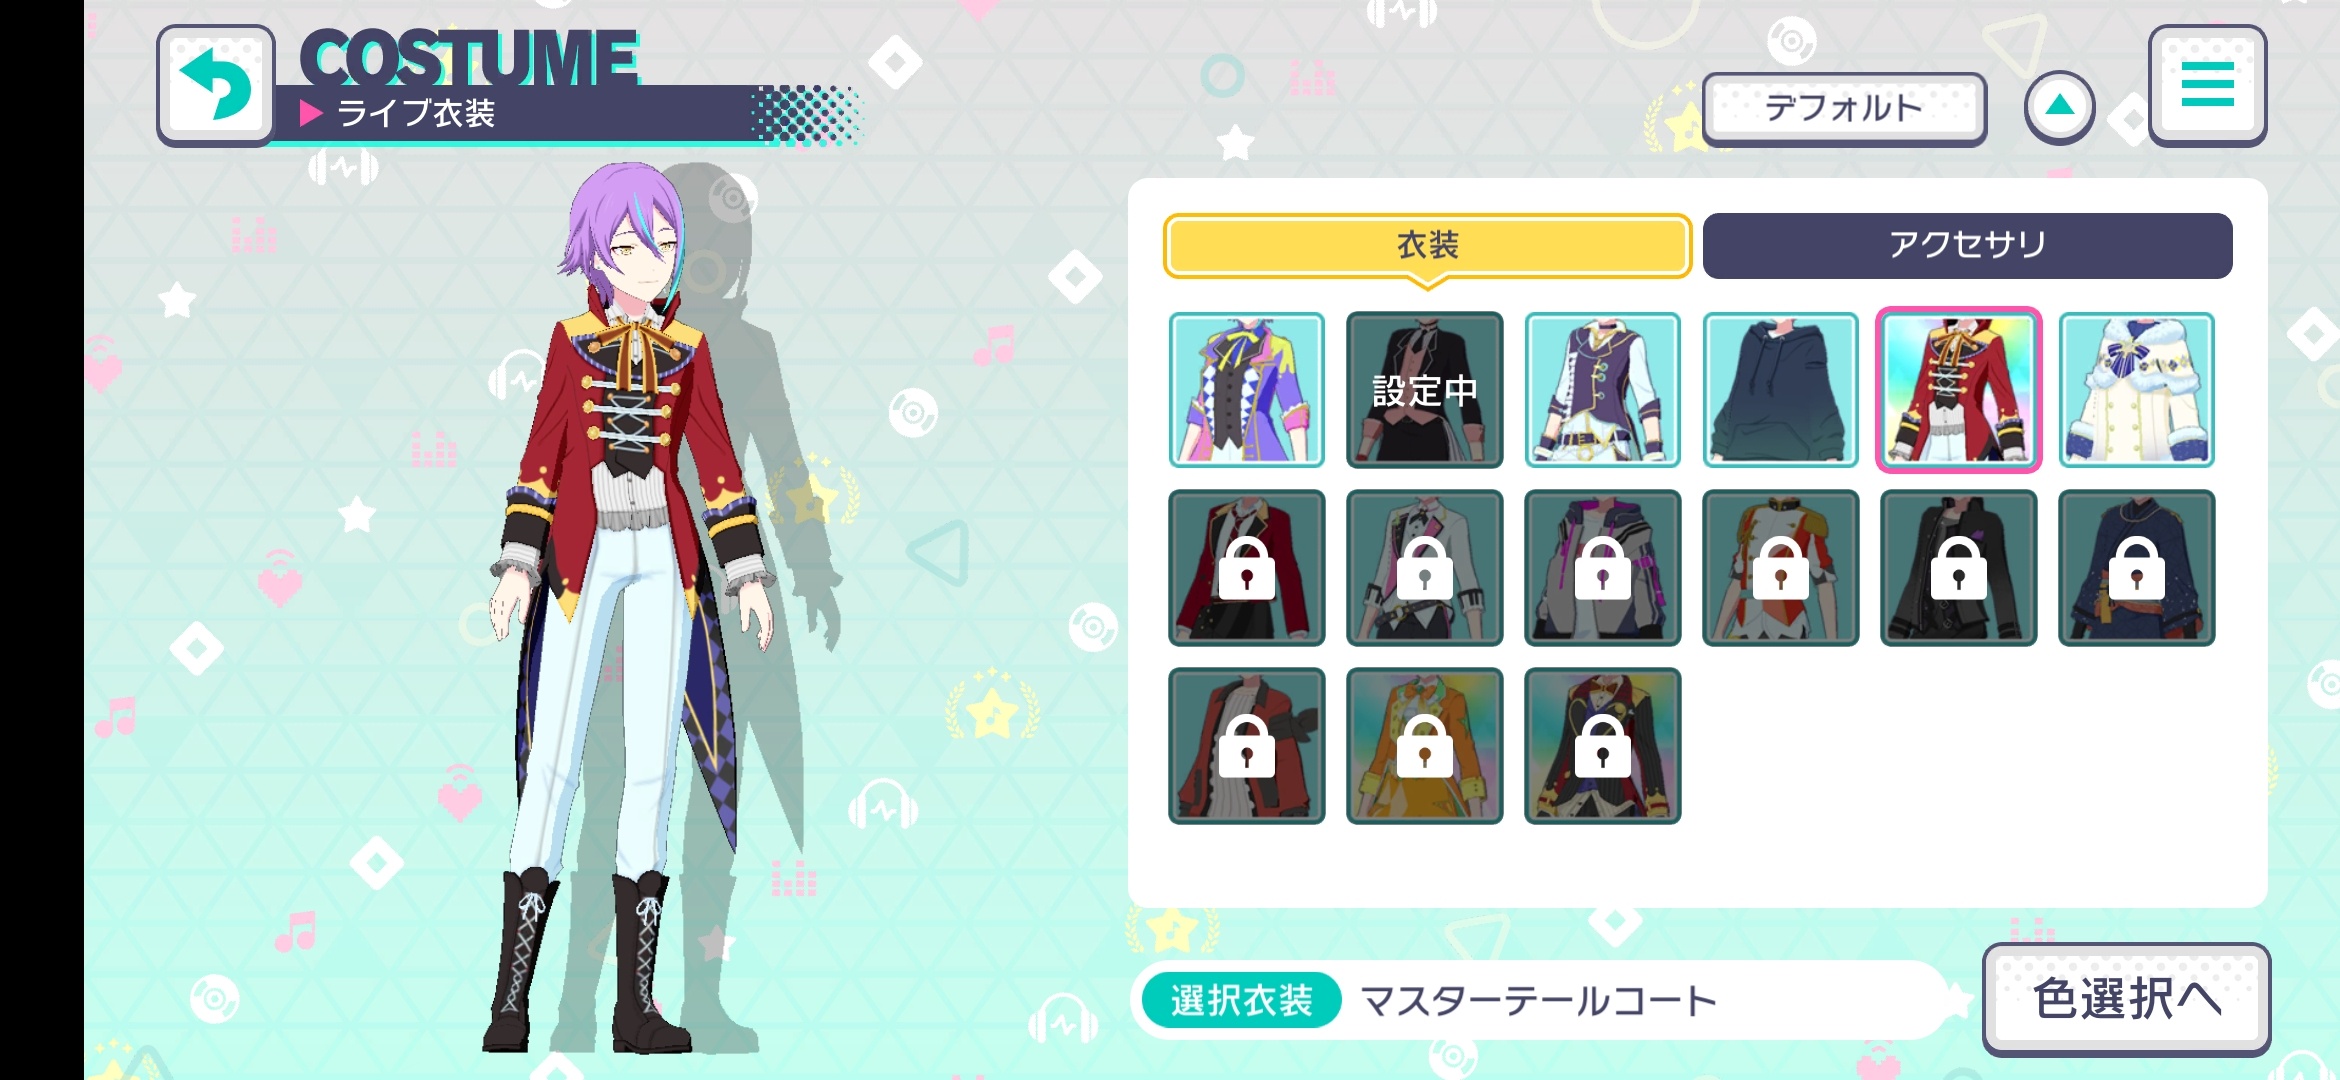Choose the purple vest costume thumbnail
This screenshot has width=2340, height=1080.
pos(1603,390)
